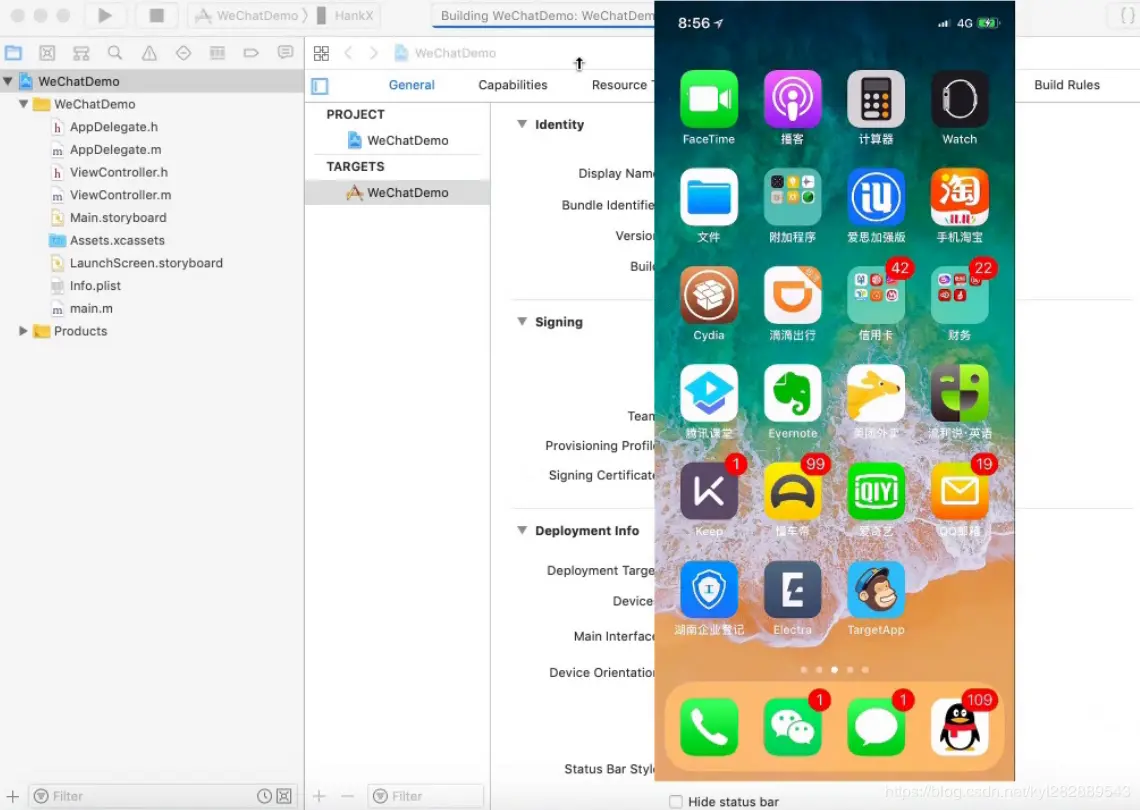Toggle the project and targets list sidebar icon
1140x810 pixels.
(x=320, y=86)
